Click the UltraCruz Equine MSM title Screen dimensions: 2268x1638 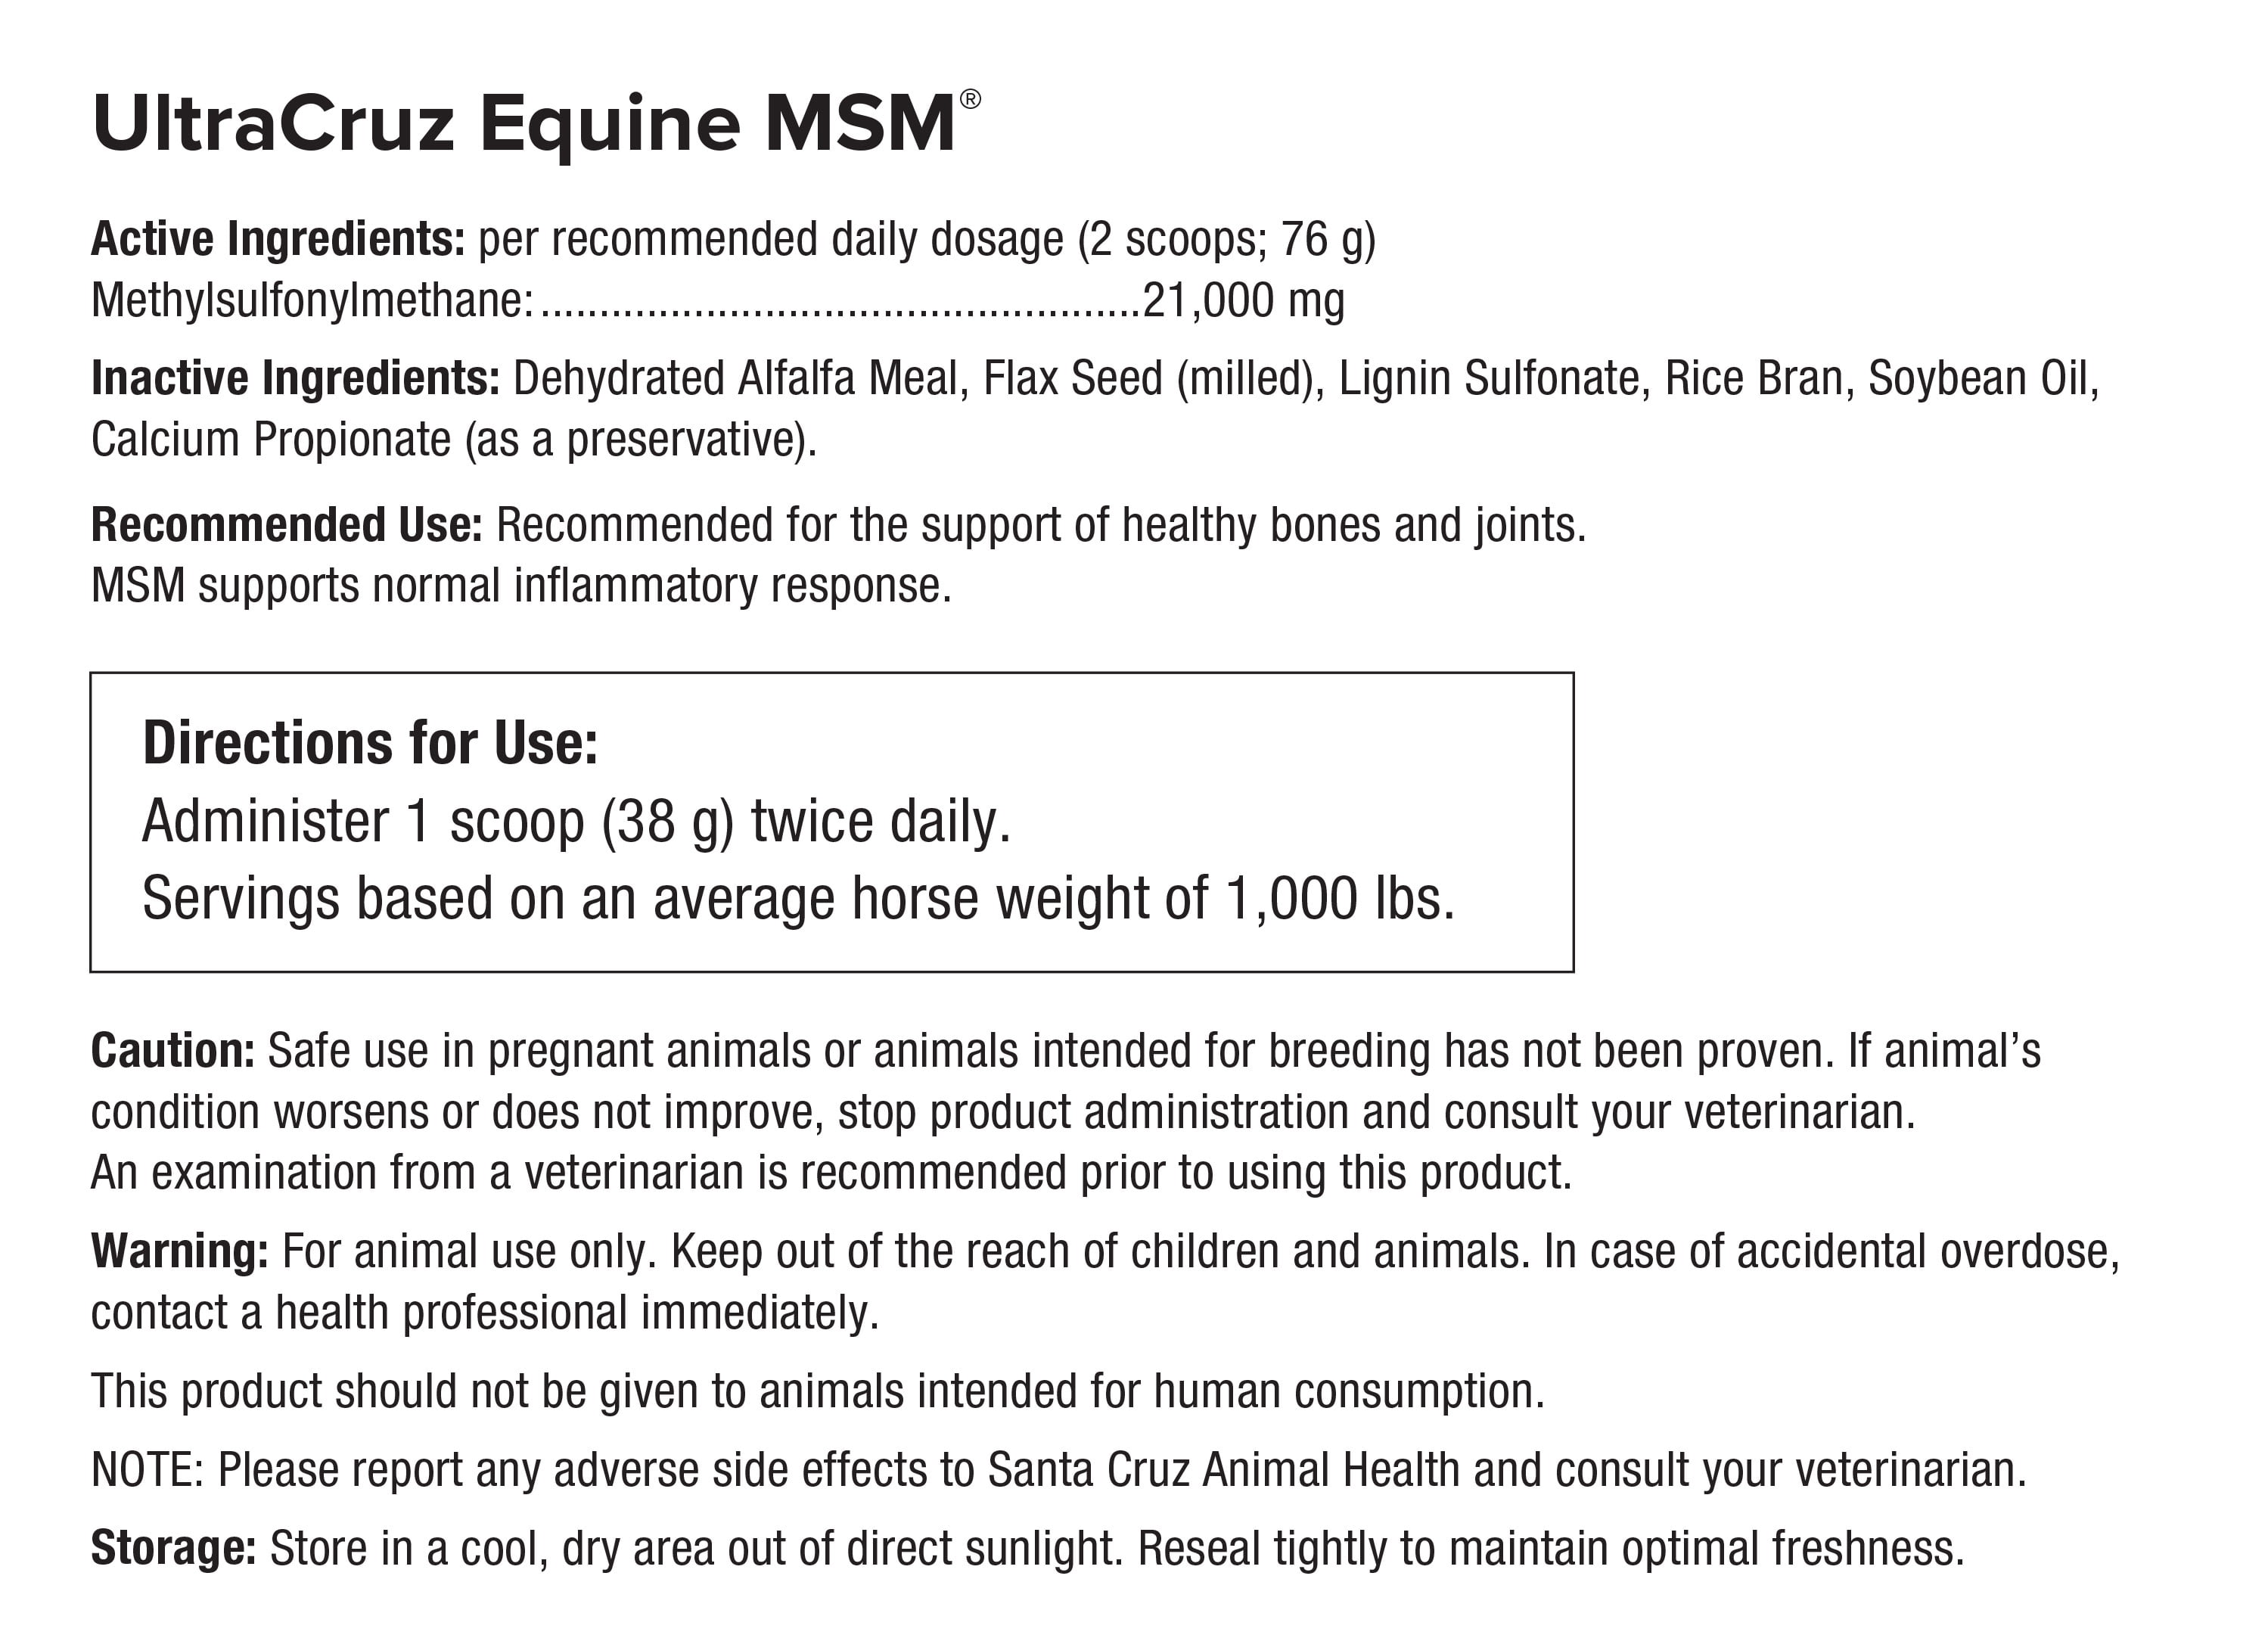pyautogui.click(x=523, y=124)
